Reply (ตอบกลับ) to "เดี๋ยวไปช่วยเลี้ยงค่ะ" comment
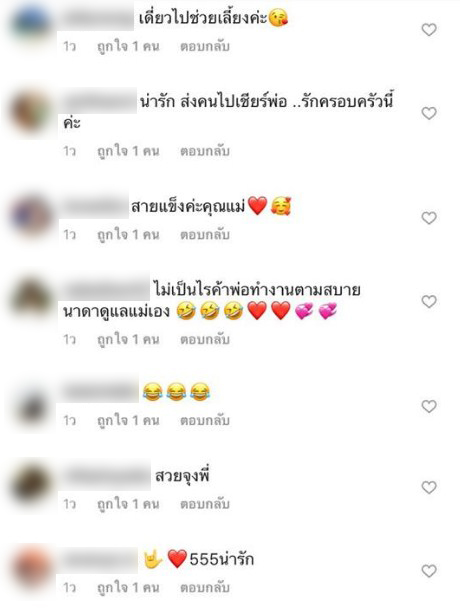Image resolution: width=460 pixels, height=611 pixels. pos(205,46)
